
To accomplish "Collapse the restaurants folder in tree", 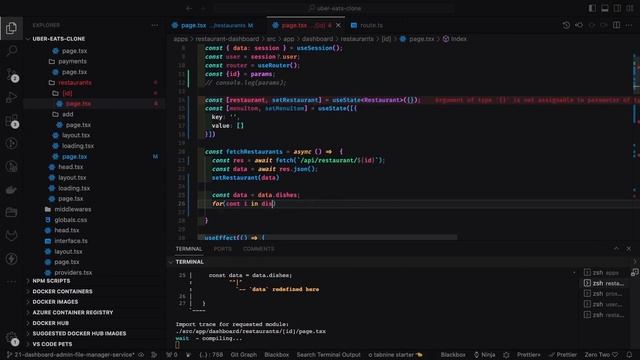I will point(75,82).
